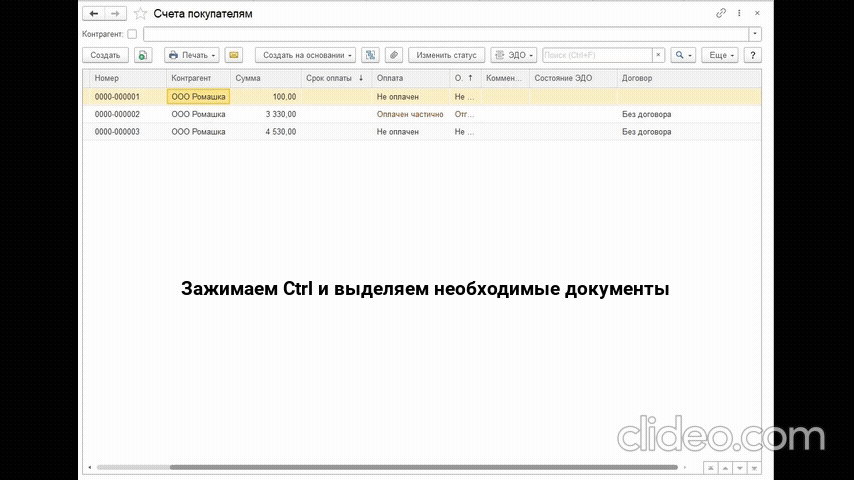
Task: Click the Договор column header
Action: coord(689,78)
